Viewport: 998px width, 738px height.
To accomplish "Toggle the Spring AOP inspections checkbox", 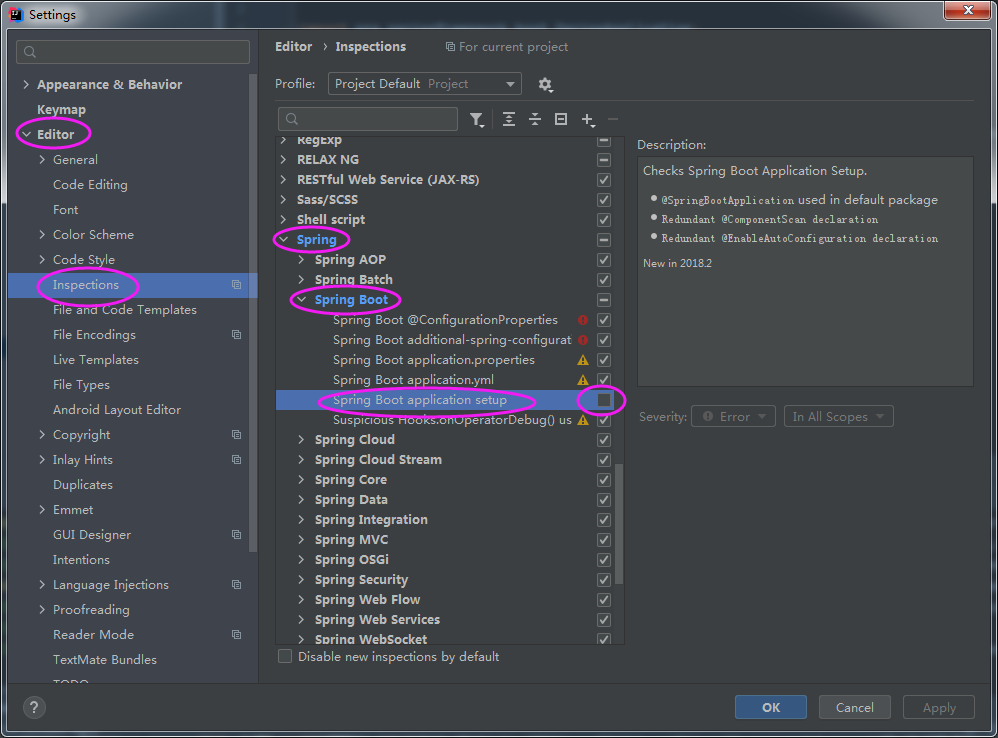I will pos(604,260).
